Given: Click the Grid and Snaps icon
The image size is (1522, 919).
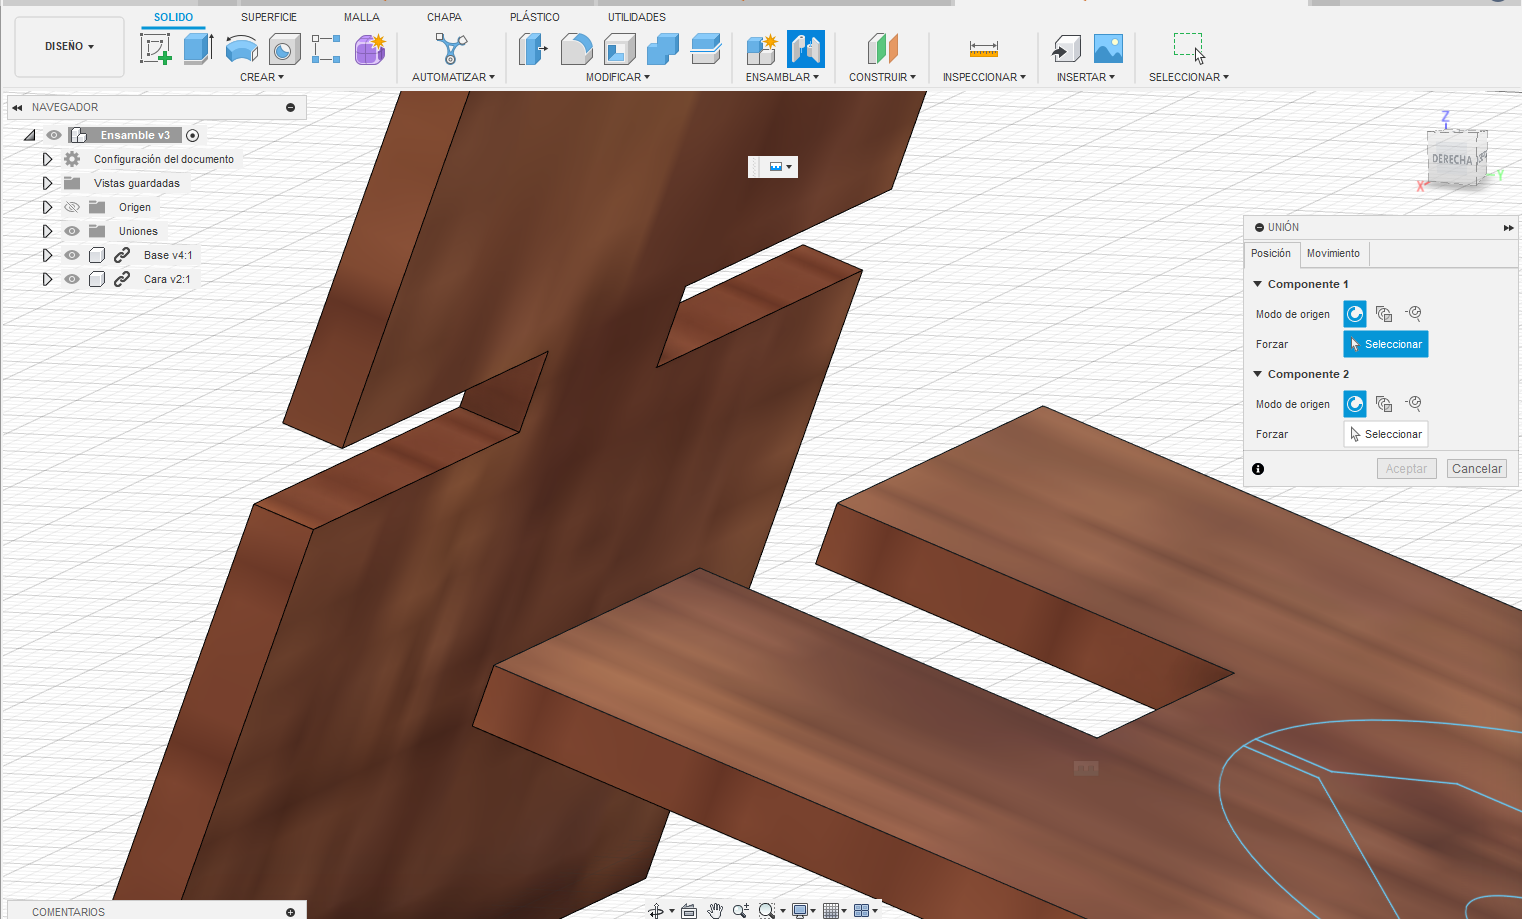Looking at the screenshot, I should [830, 910].
